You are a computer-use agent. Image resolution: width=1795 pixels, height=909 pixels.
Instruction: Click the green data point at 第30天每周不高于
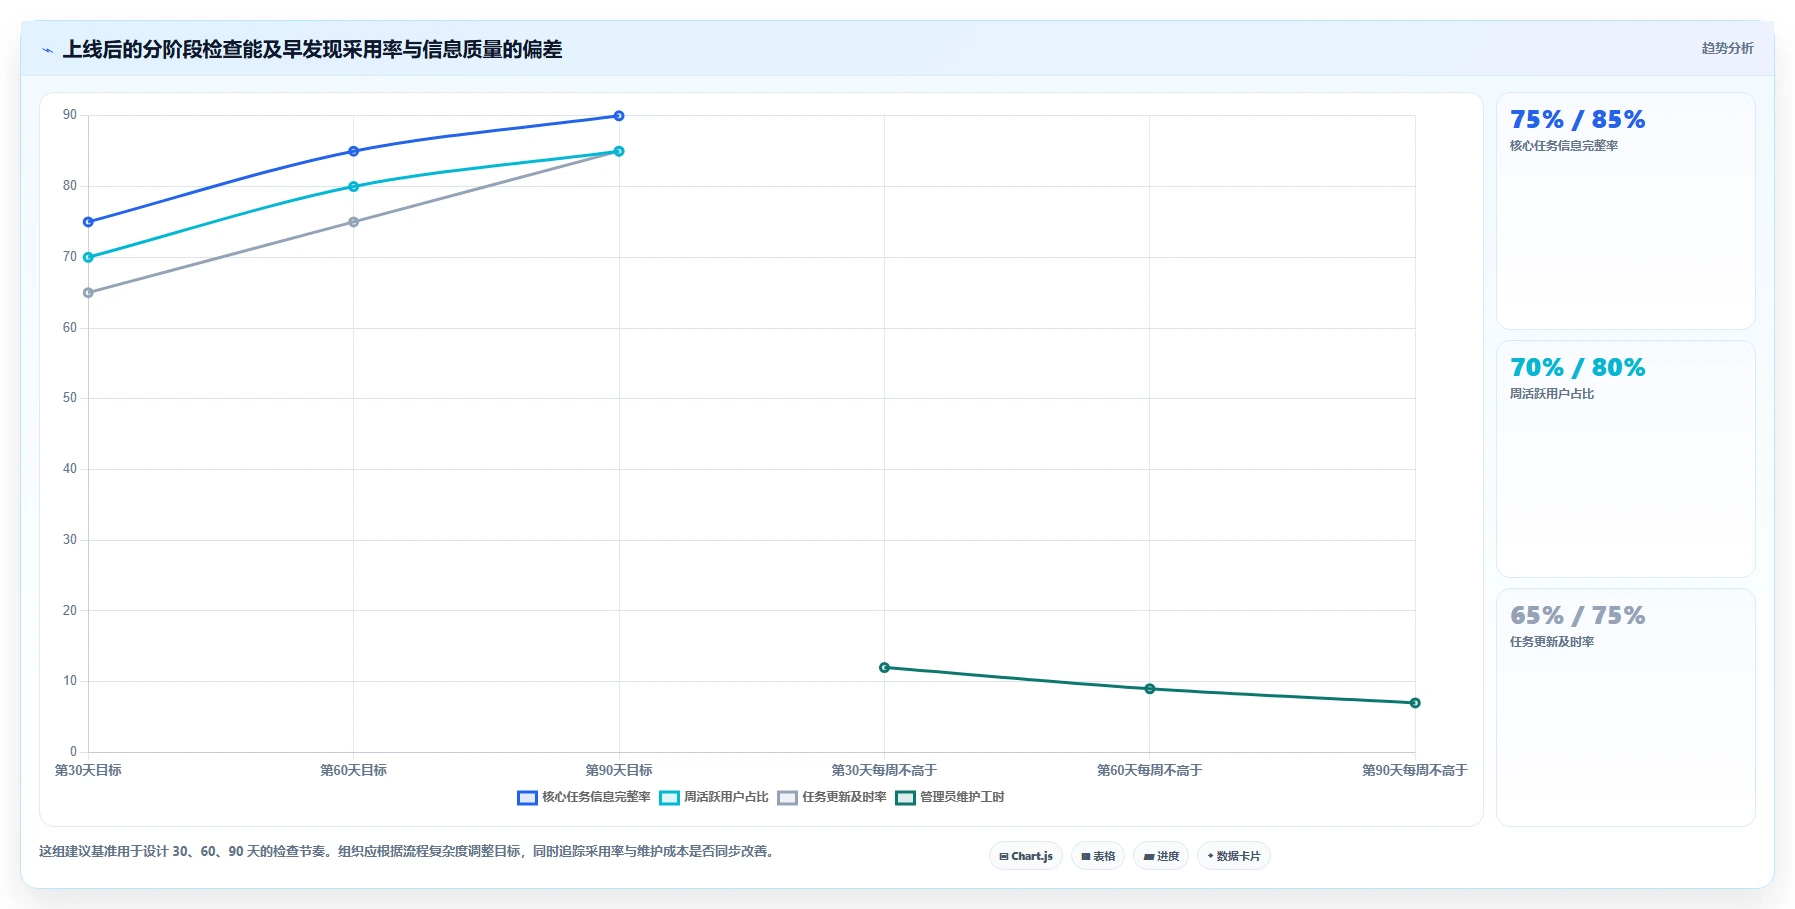[884, 667]
